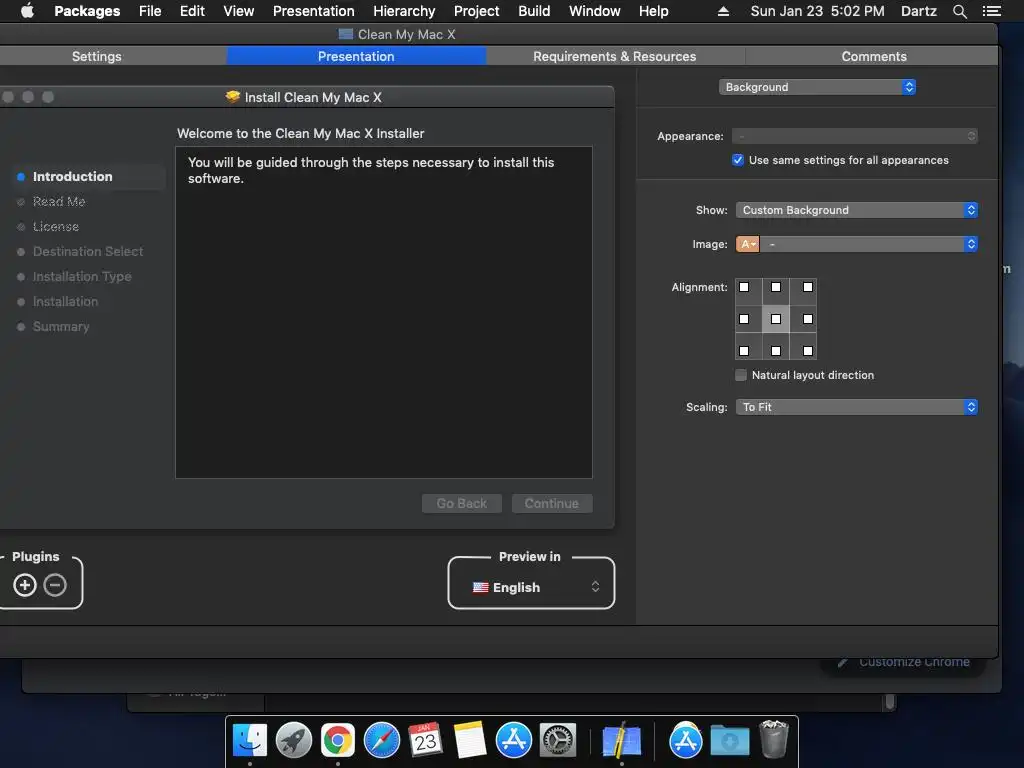This screenshot has height=768, width=1024.
Task: Open Spotlight search in menu bar
Action: tap(959, 11)
